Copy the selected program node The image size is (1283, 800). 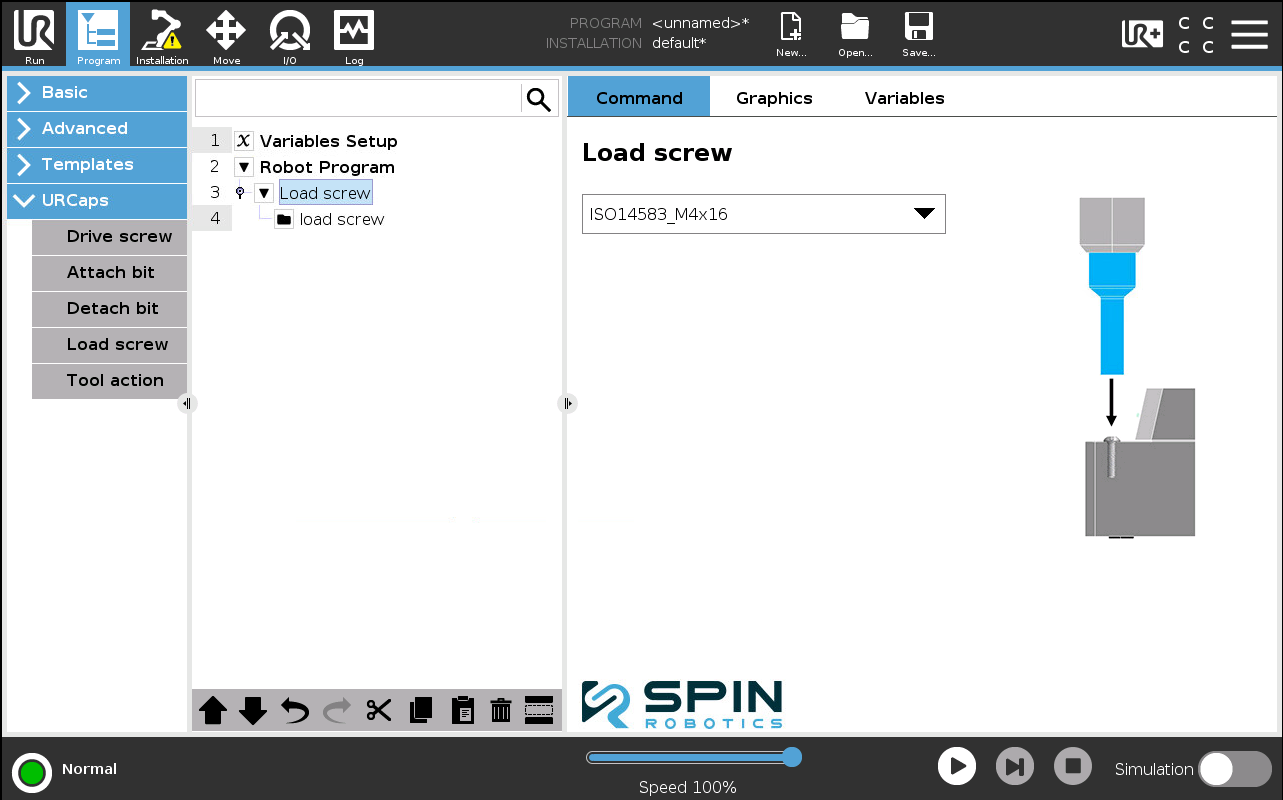(x=421, y=710)
